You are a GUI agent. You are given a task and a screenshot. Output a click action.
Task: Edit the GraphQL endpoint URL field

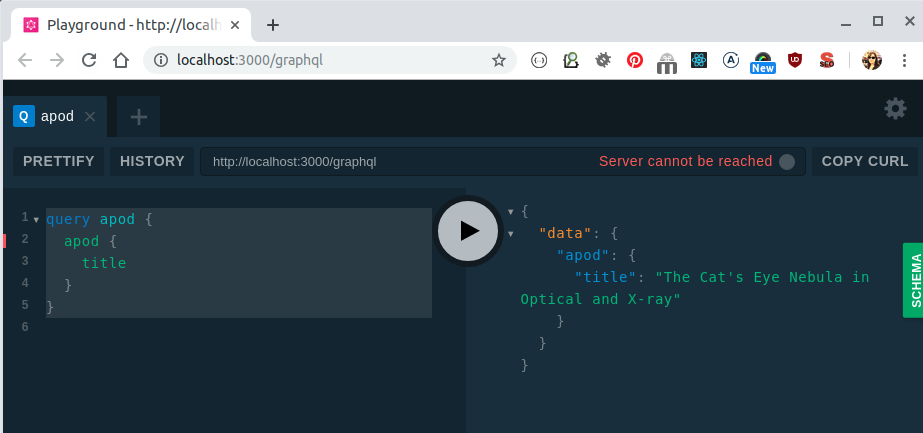tap(502, 161)
